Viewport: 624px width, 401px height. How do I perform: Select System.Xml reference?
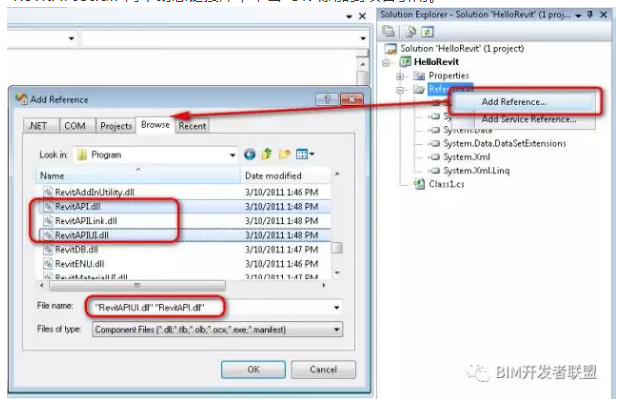tap(466, 157)
